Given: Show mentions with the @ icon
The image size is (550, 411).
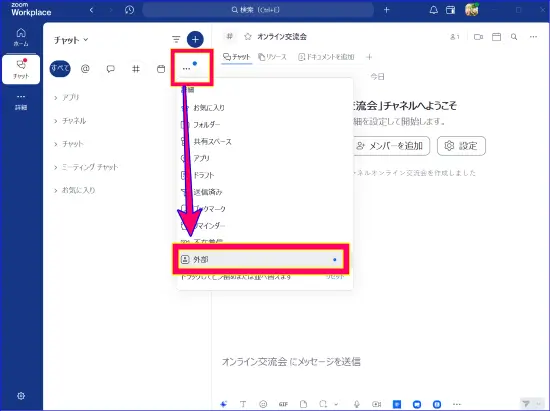Looking at the screenshot, I should (x=85, y=69).
